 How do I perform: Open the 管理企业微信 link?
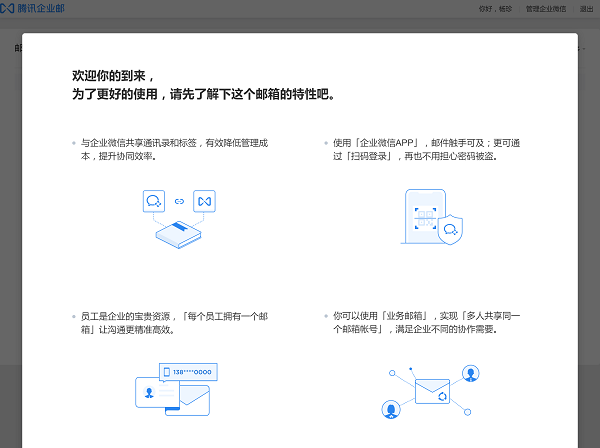click(546, 9)
